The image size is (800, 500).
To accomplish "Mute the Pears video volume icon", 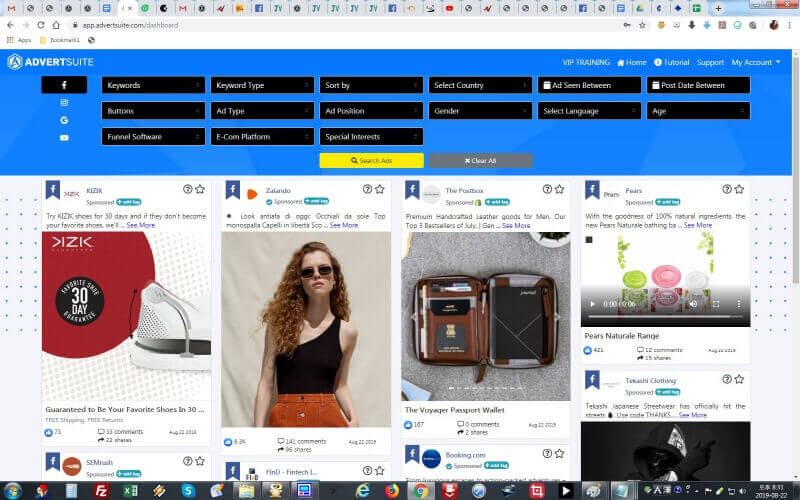I will (x=693, y=304).
